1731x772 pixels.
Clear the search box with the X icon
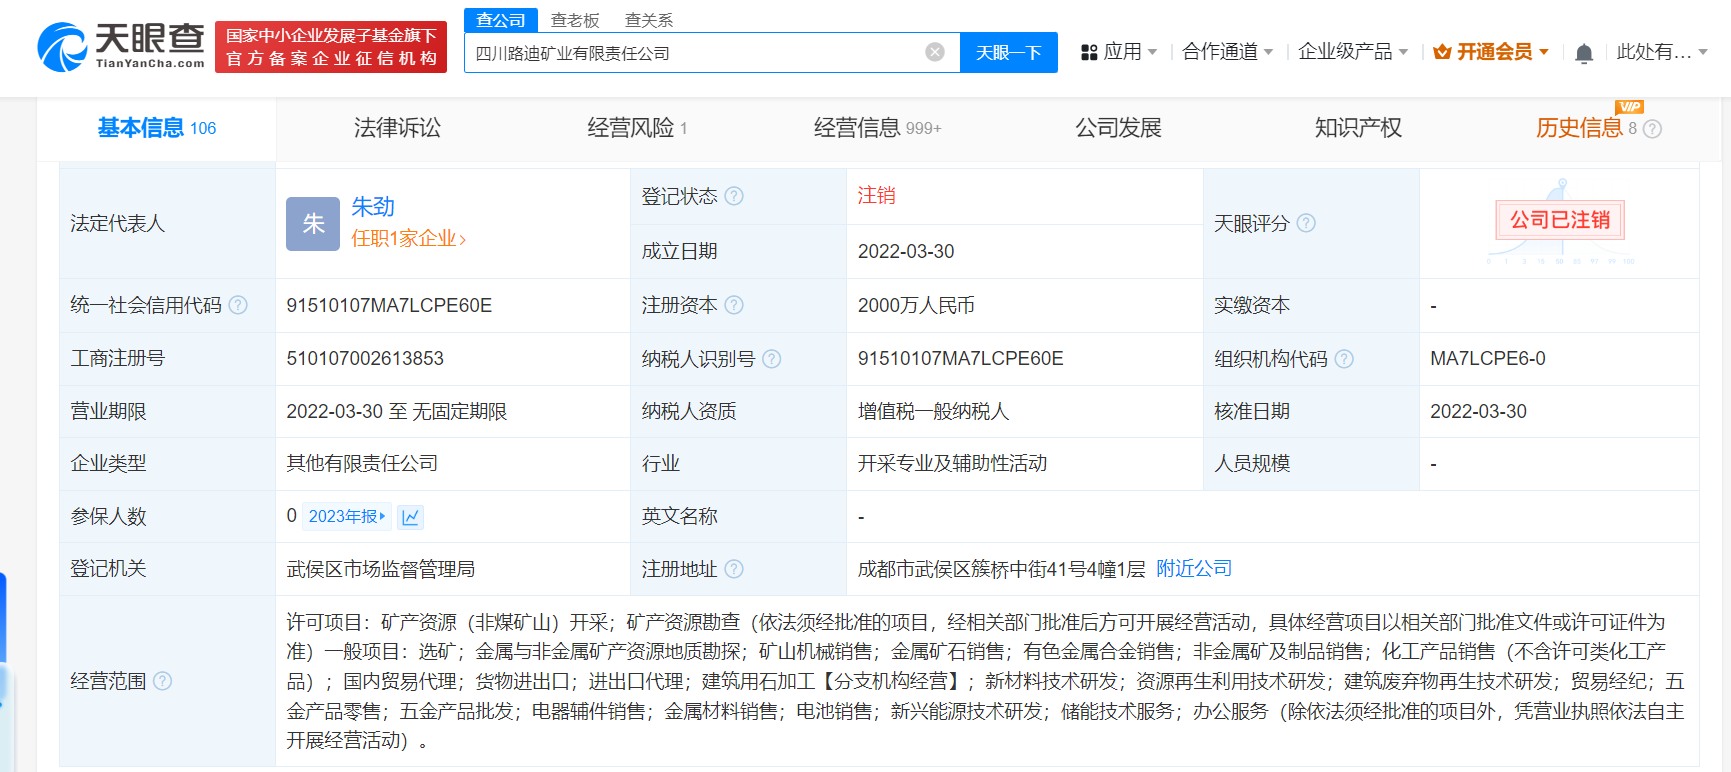935,52
